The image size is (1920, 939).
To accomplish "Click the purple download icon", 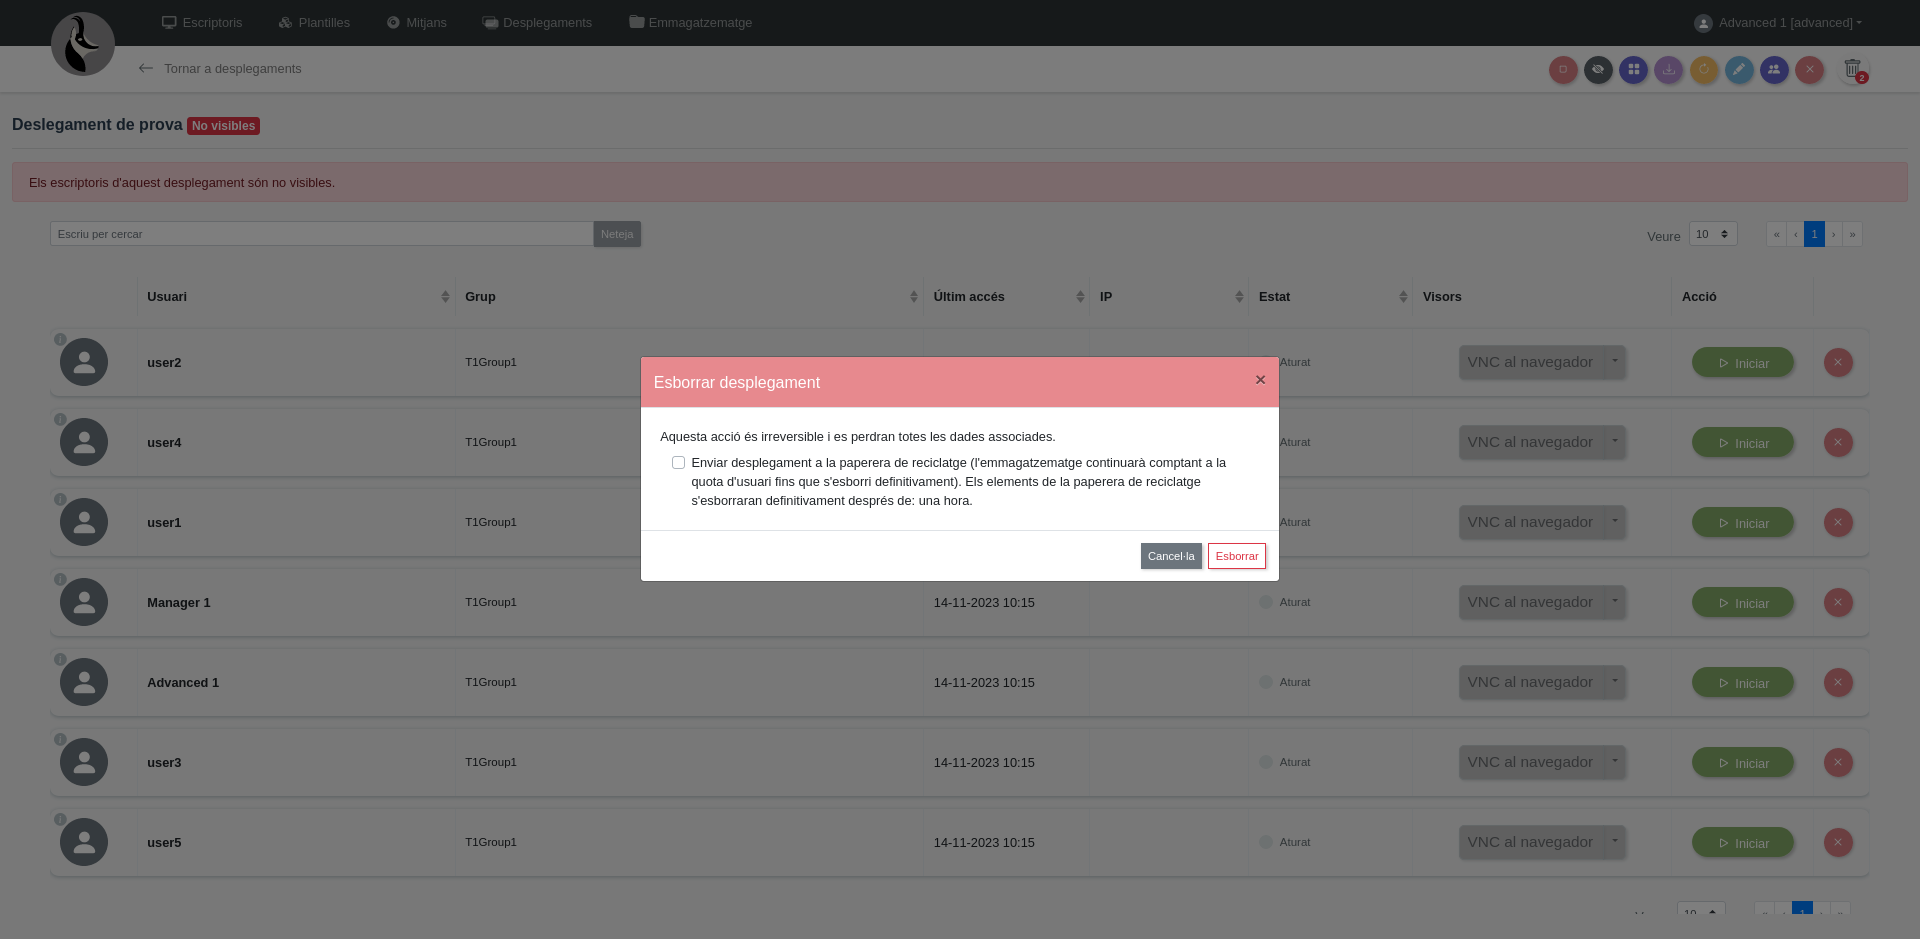I will pyautogui.click(x=1668, y=70).
